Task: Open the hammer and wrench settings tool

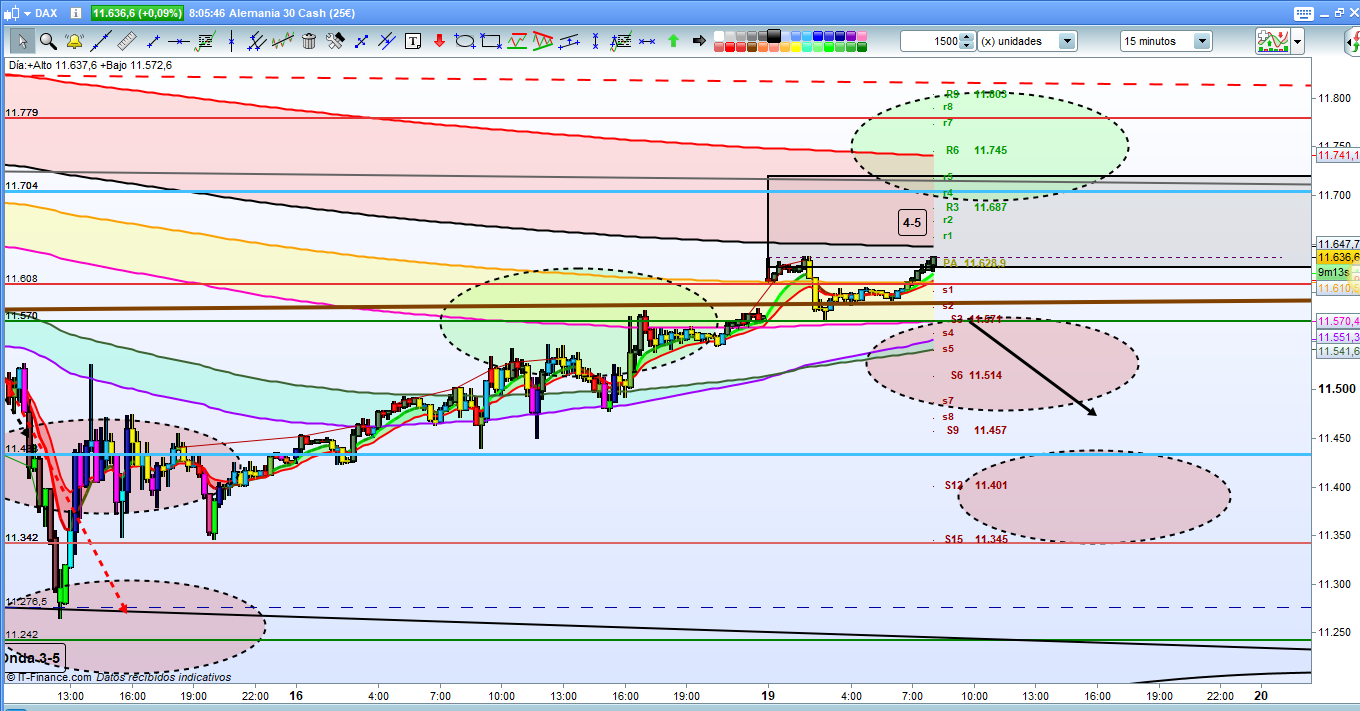Action: tap(335, 41)
